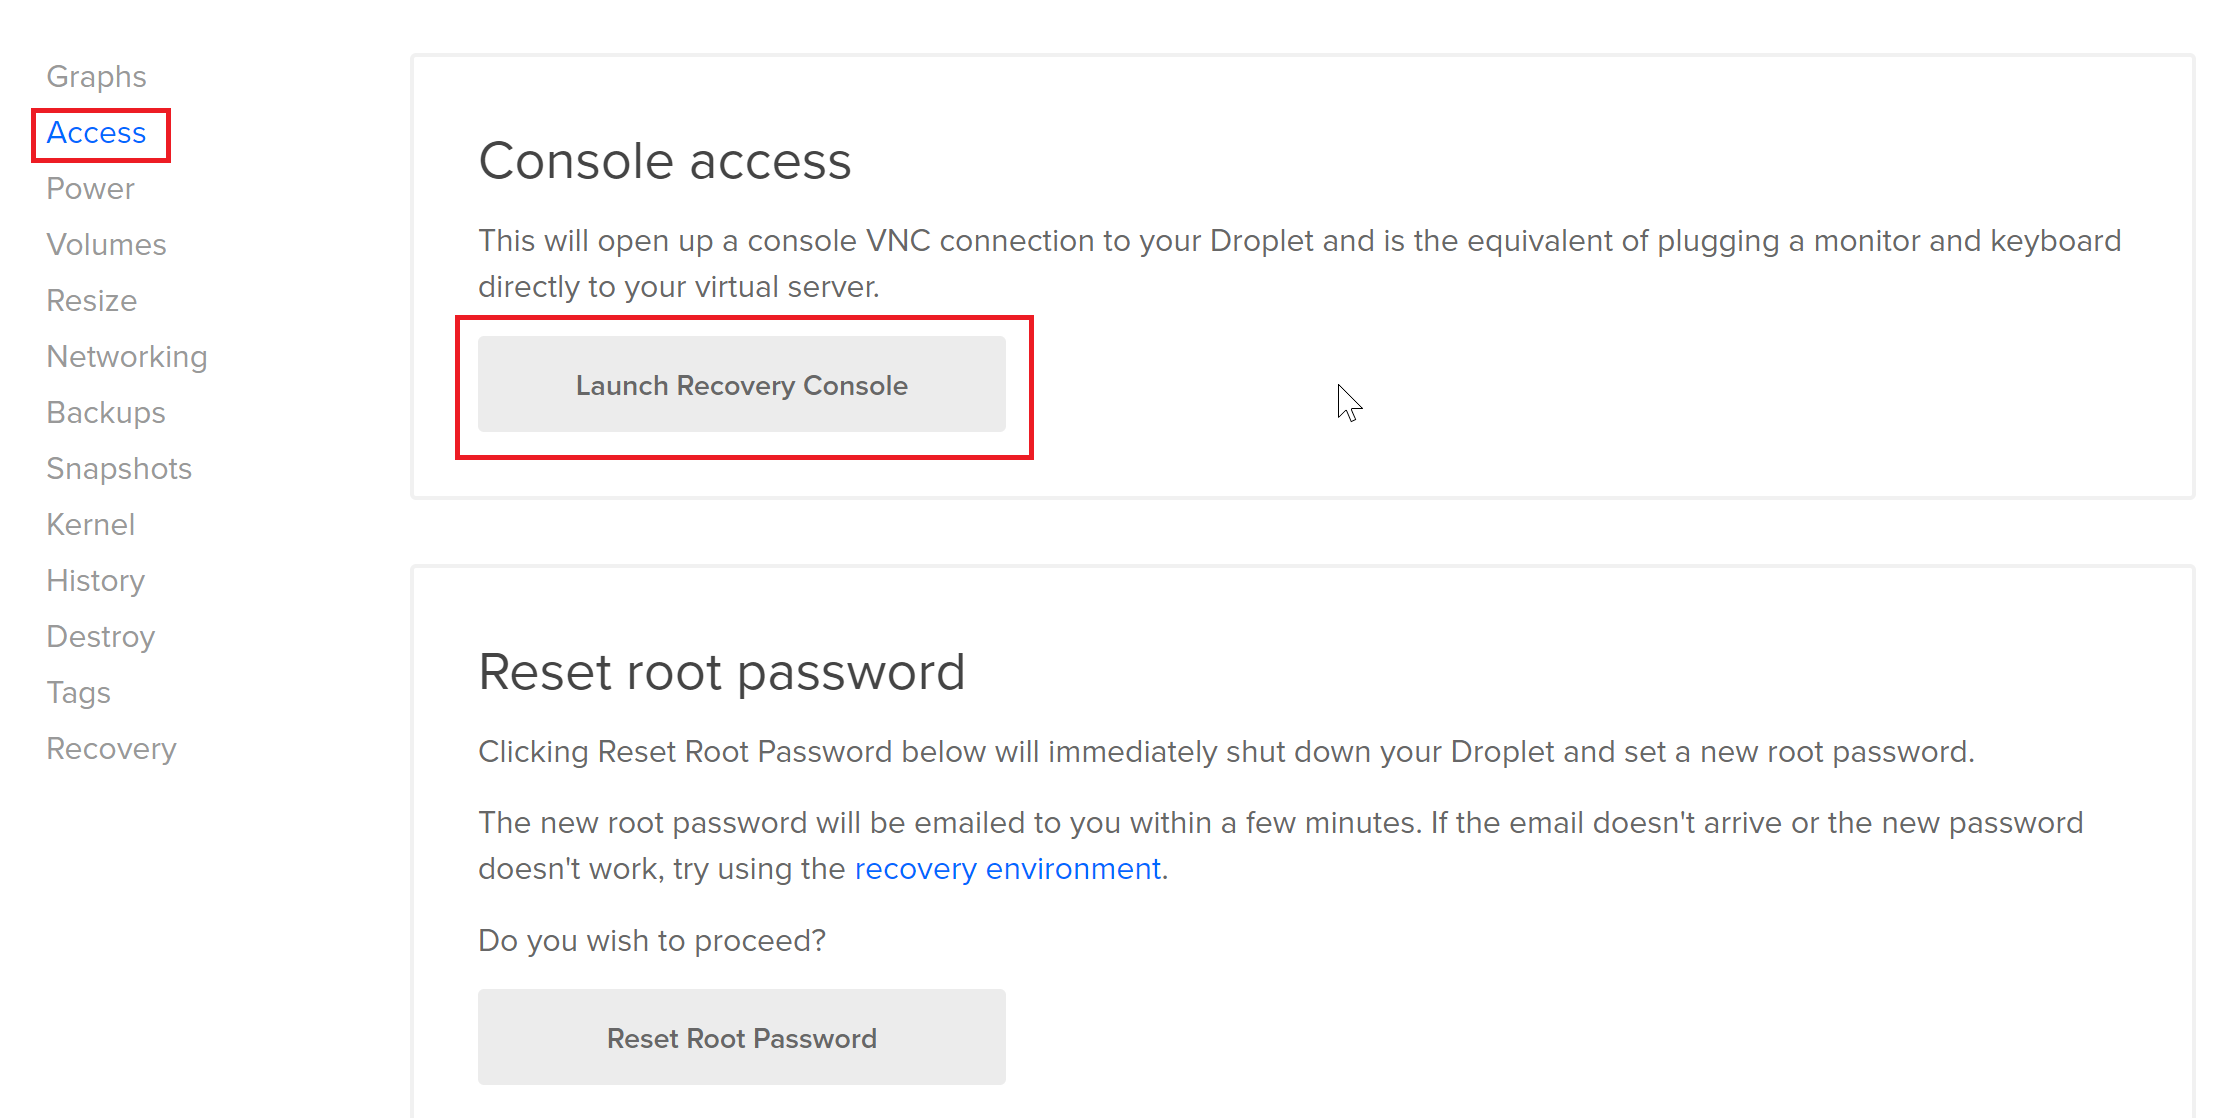
Task: Select Tags in the sidebar
Action: point(78,693)
